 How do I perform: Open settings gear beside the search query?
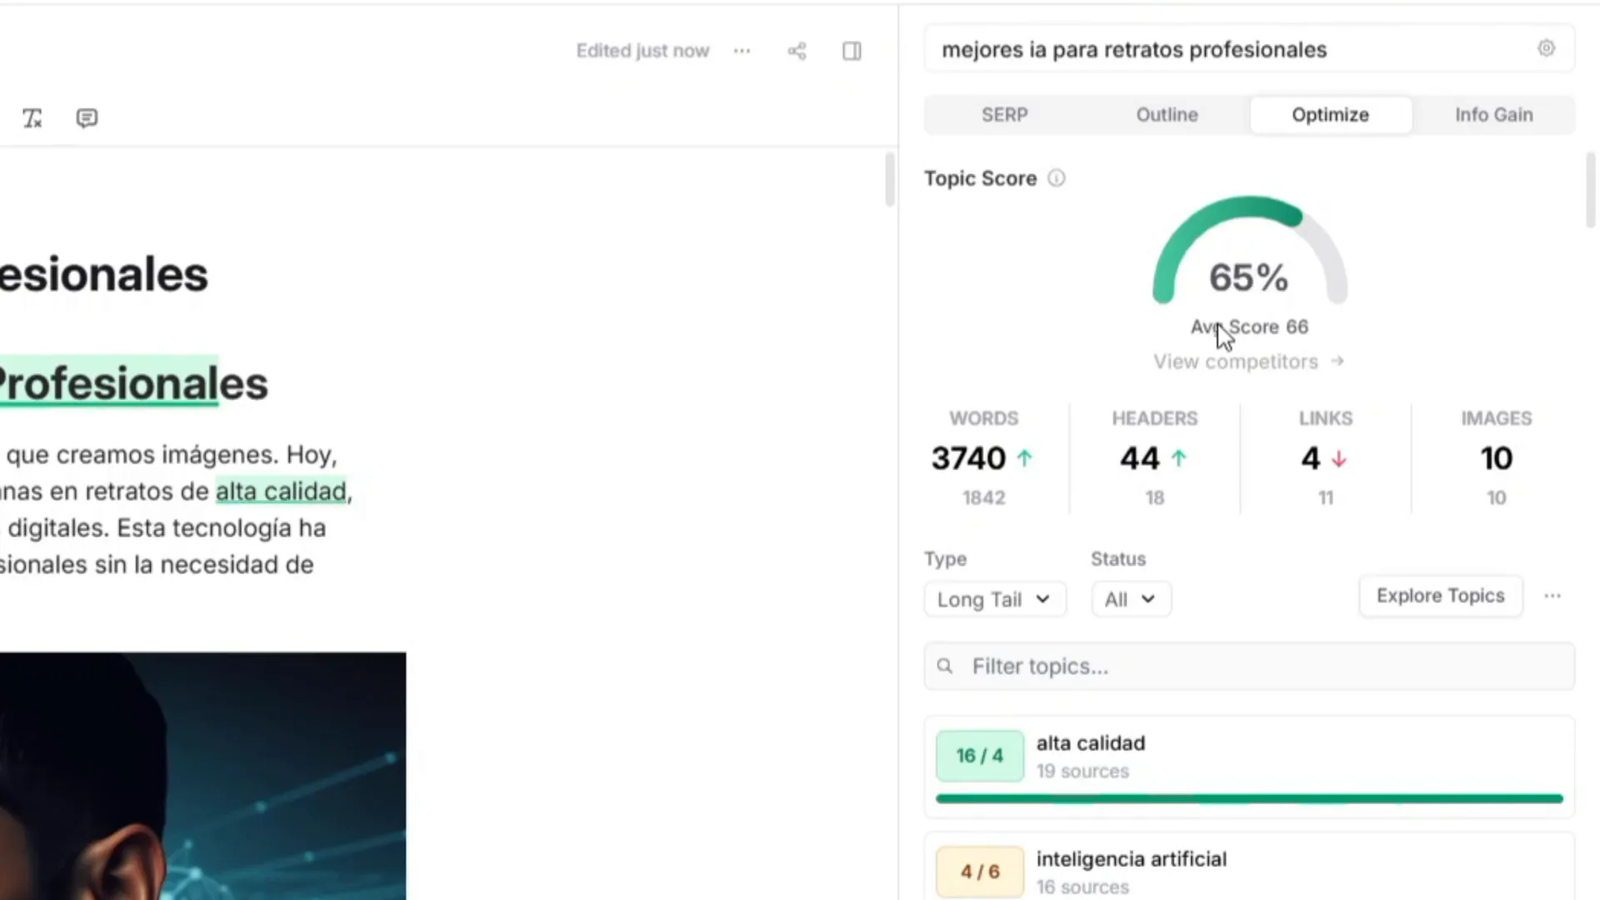[x=1546, y=48]
